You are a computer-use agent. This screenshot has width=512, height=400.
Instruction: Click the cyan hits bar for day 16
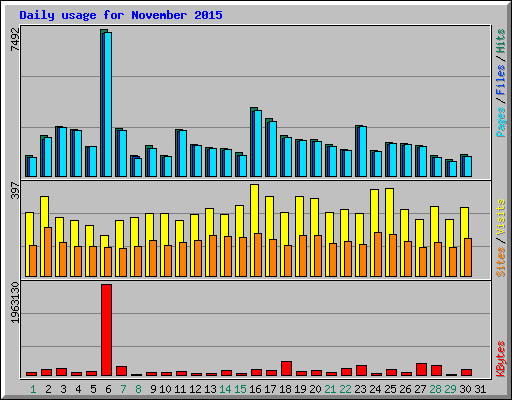click(258, 143)
